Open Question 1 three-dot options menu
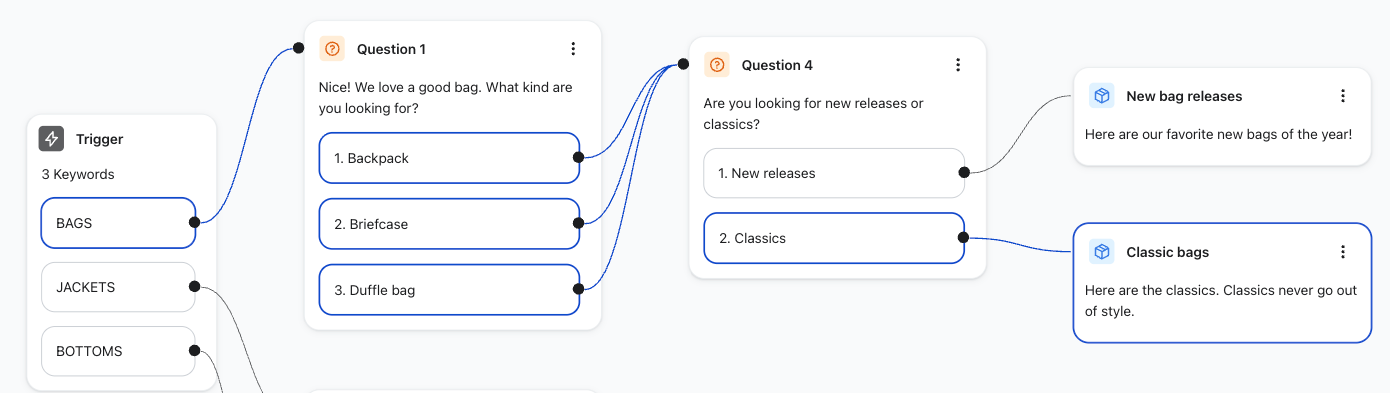1390x393 pixels. coord(573,49)
